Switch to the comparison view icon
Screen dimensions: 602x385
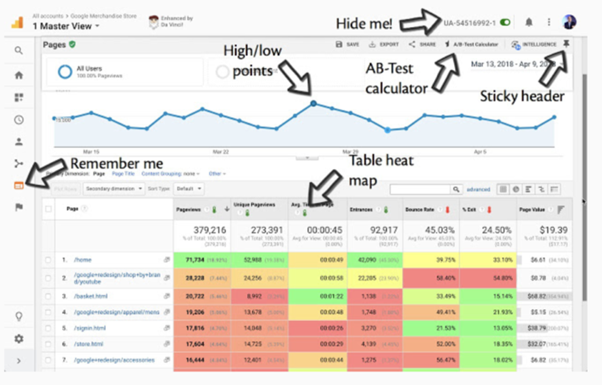coord(541,189)
